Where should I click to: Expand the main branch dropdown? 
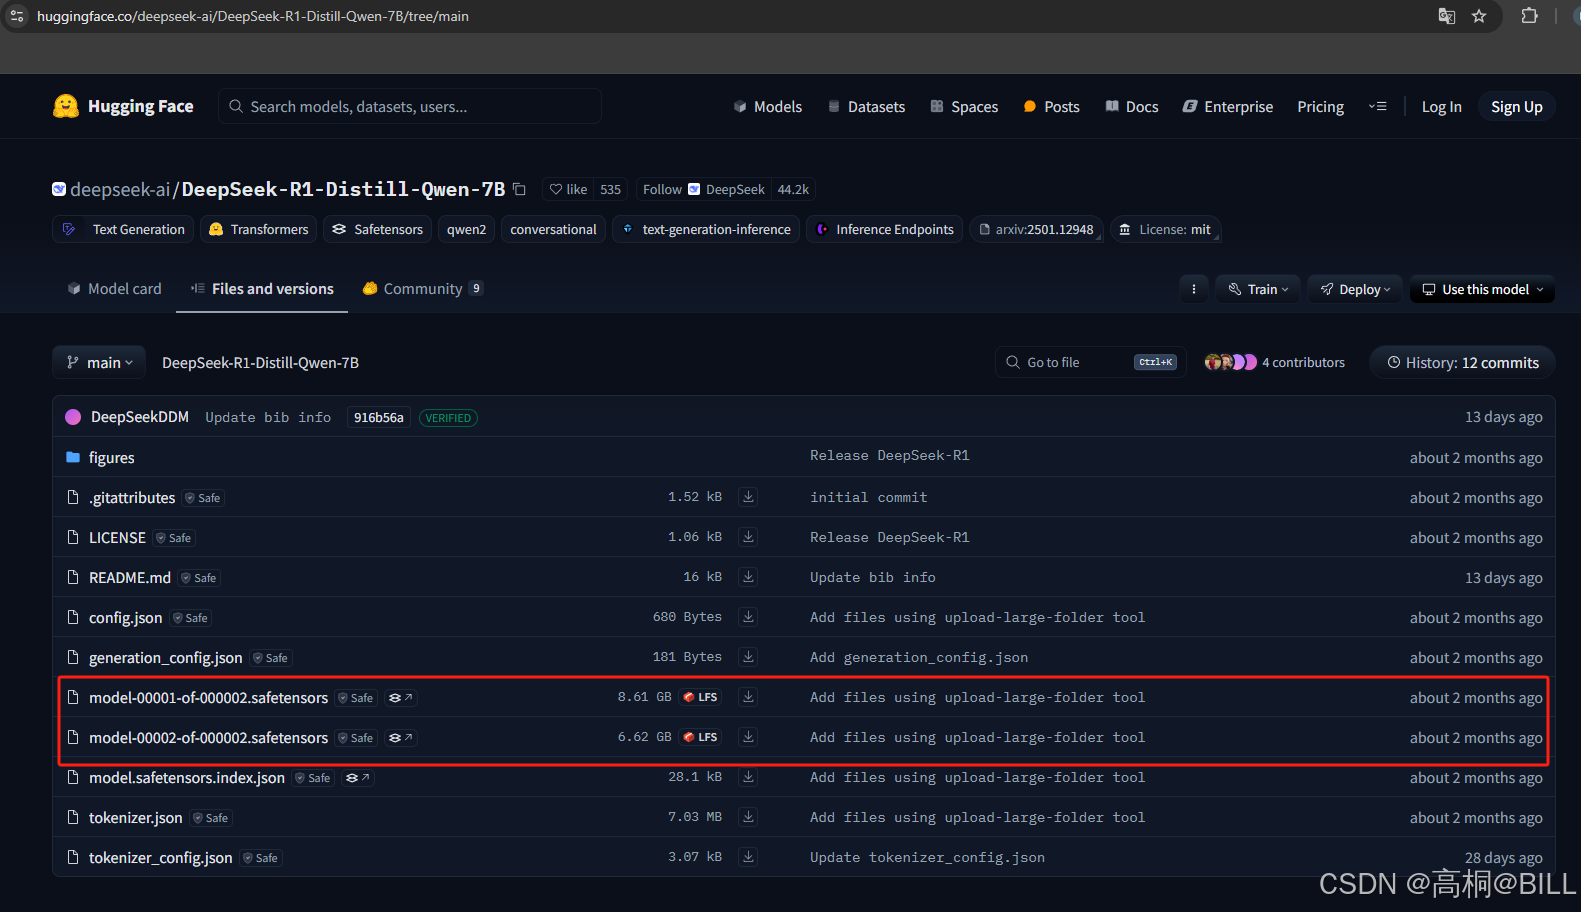99,362
